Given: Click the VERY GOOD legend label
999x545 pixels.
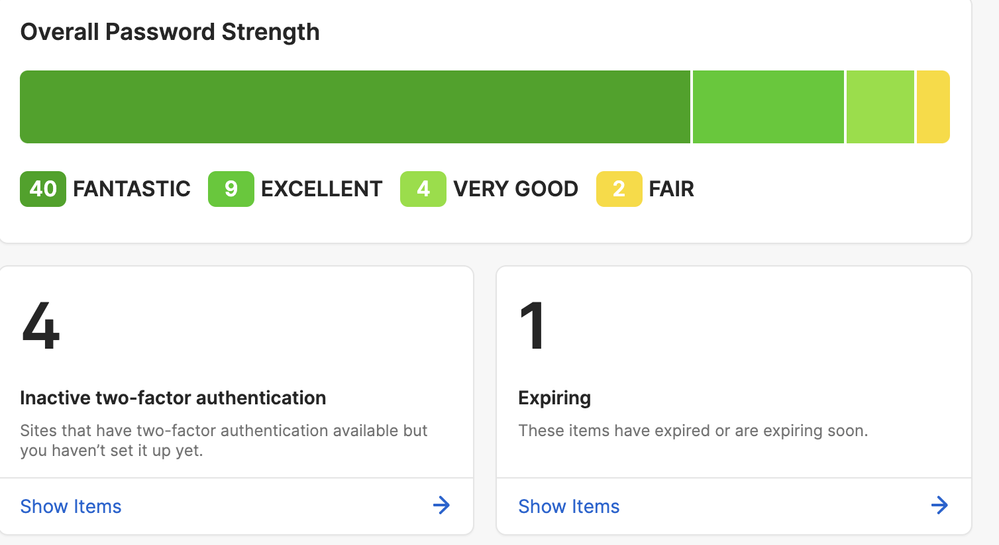Looking at the screenshot, I should [x=516, y=189].
